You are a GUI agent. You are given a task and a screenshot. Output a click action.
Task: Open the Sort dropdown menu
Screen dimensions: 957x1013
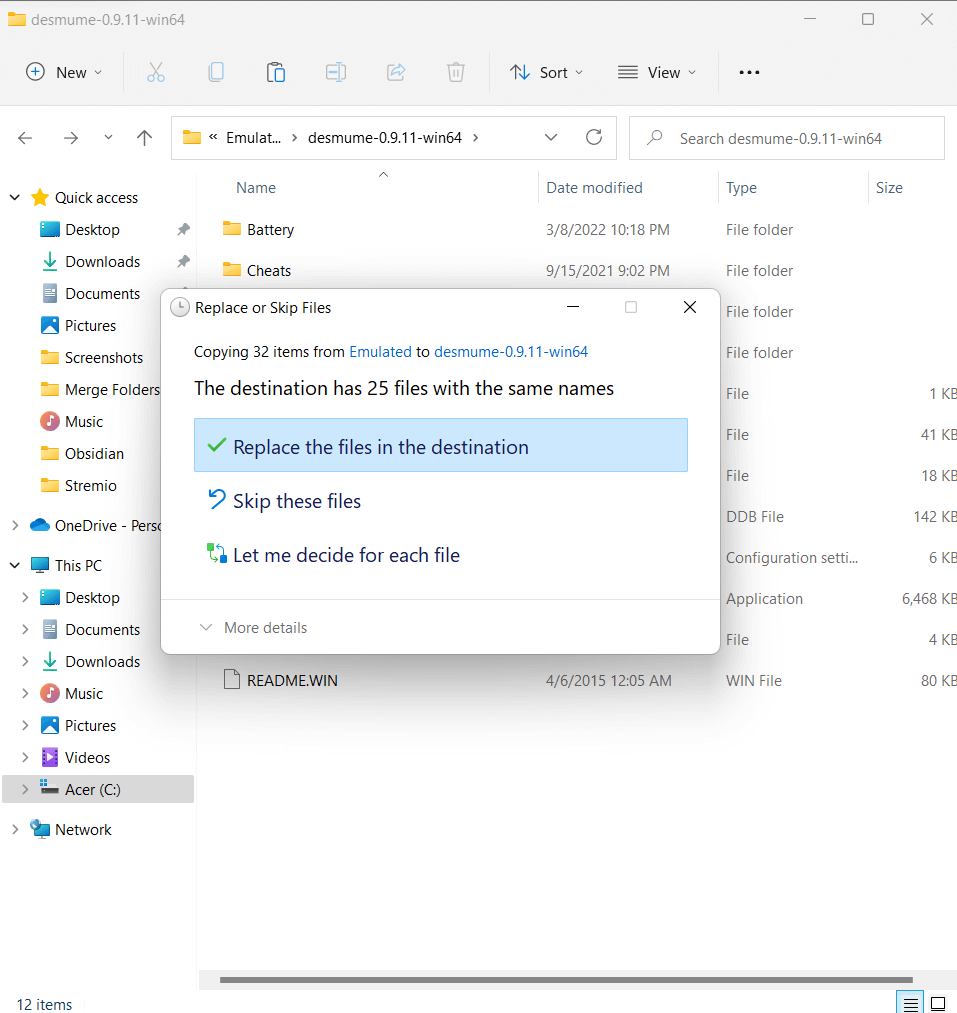[547, 72]
